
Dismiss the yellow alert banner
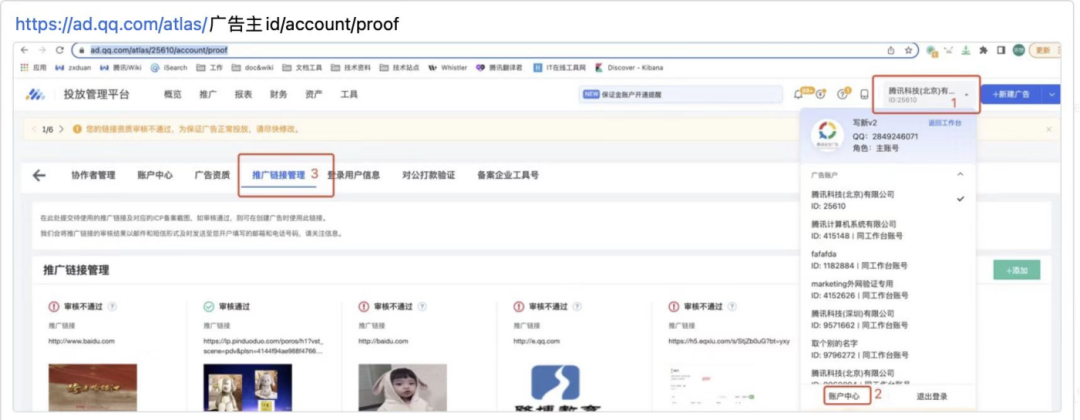[x=1048, y=129]
